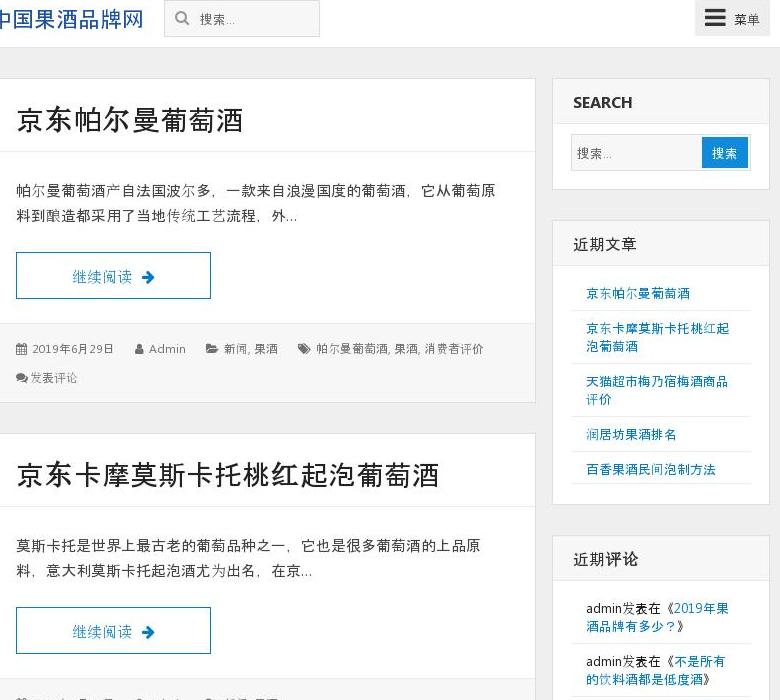Viewport: 780px width, 700px height.
Task: Focus the sidebar 搜索 text box
Action: point(636,153)
